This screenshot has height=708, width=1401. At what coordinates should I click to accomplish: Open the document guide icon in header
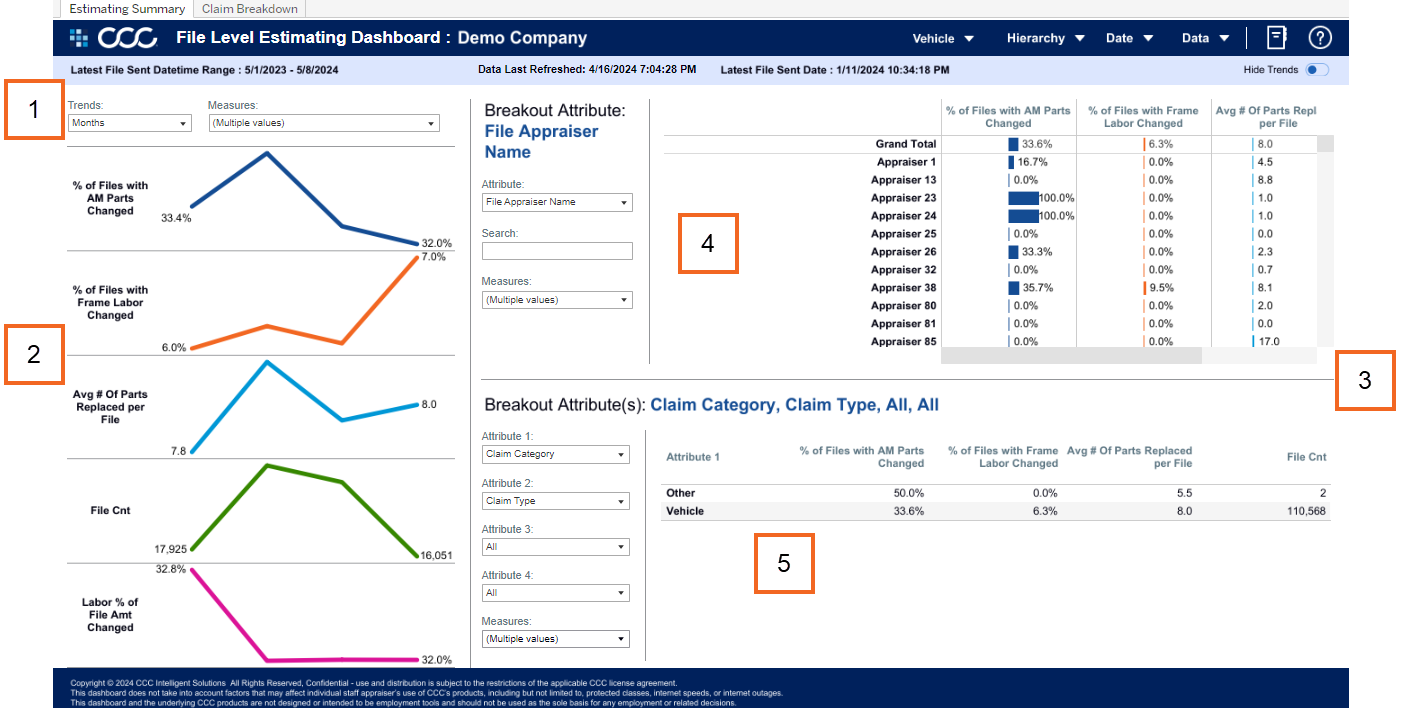(1276, 38)
